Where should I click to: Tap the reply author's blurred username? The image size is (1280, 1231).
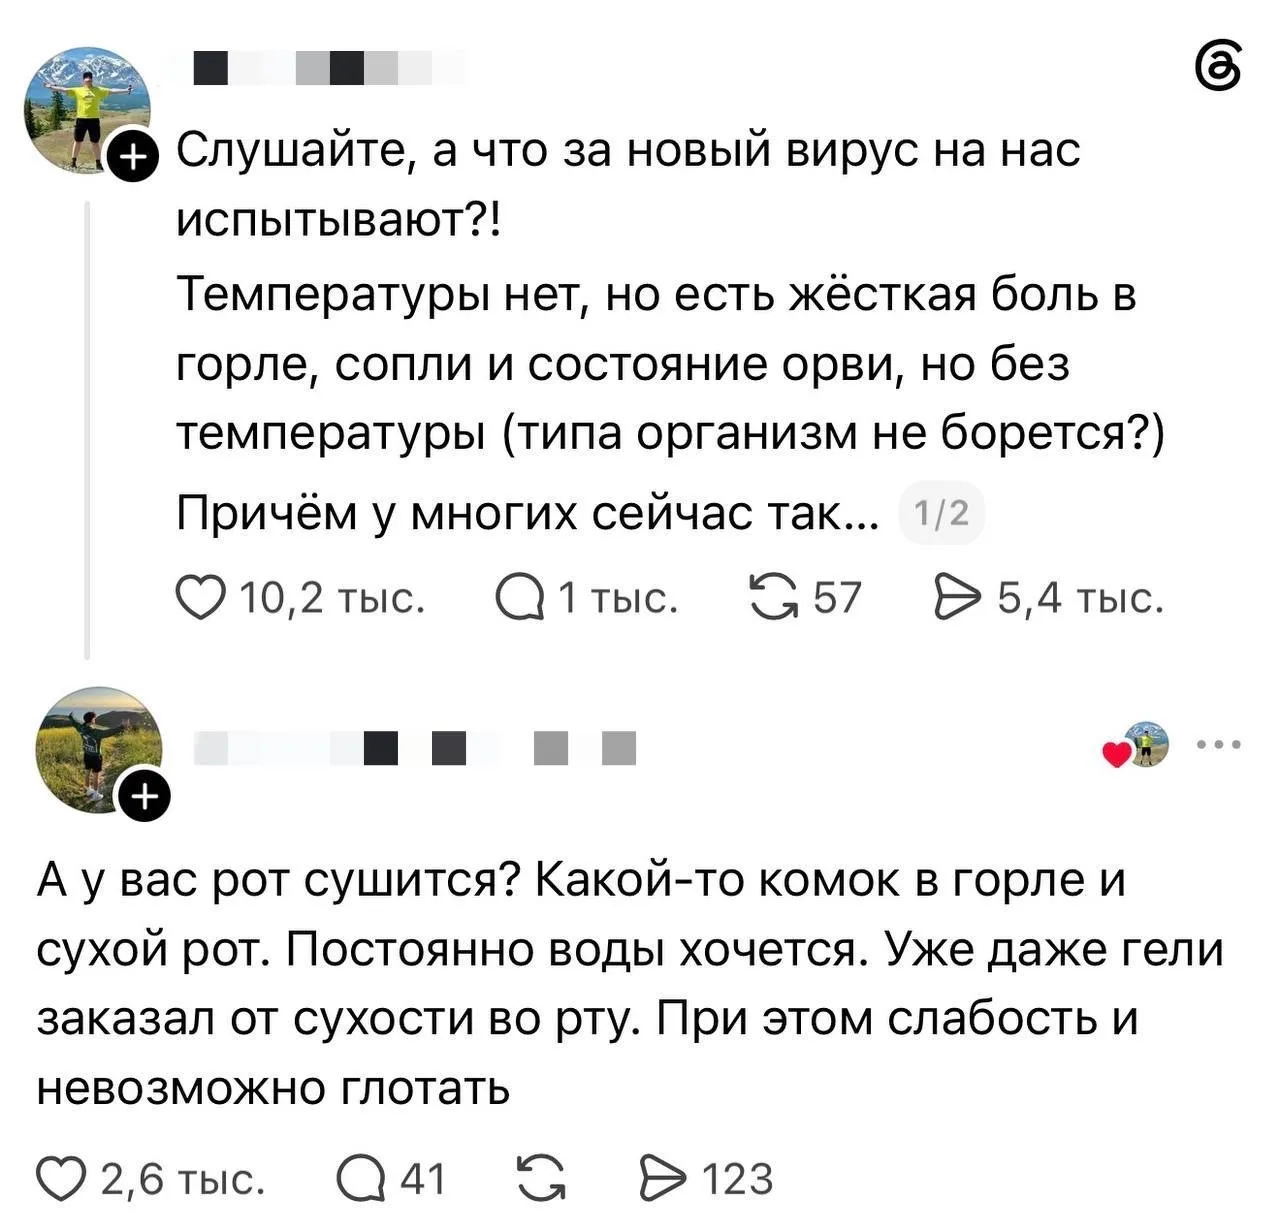pyautogui.click(x=414, y=748)
